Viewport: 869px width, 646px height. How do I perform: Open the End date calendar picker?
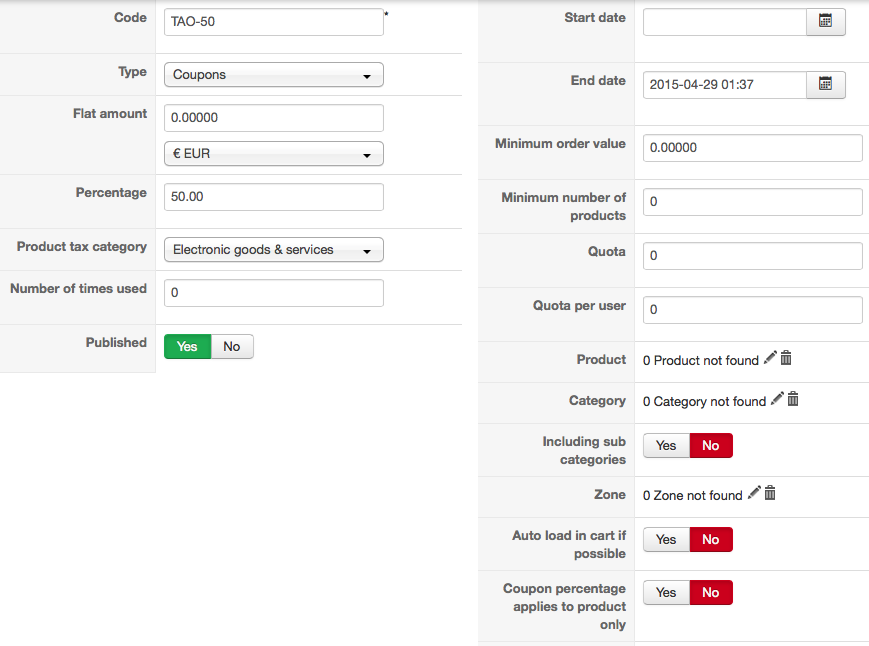(x=825, y=85)
